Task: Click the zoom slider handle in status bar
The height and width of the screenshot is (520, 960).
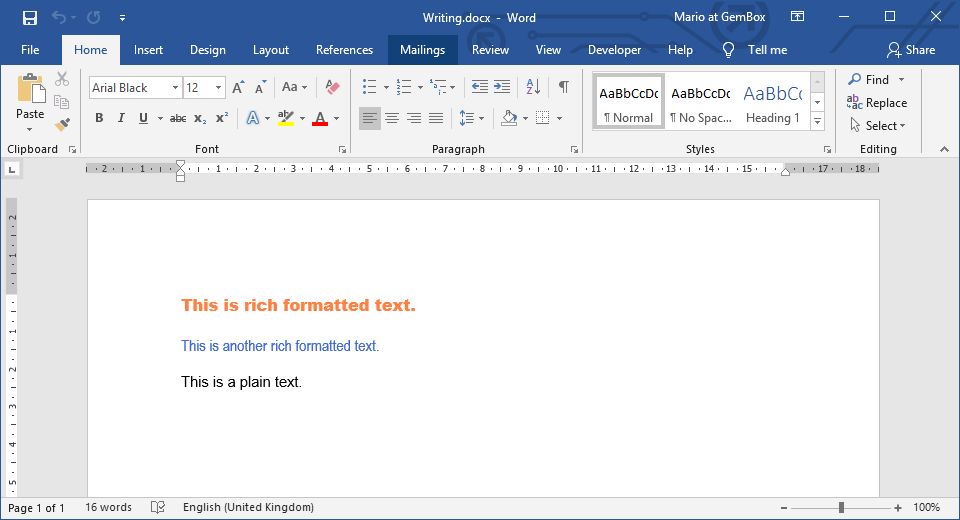Action: [x=842, y=508]
